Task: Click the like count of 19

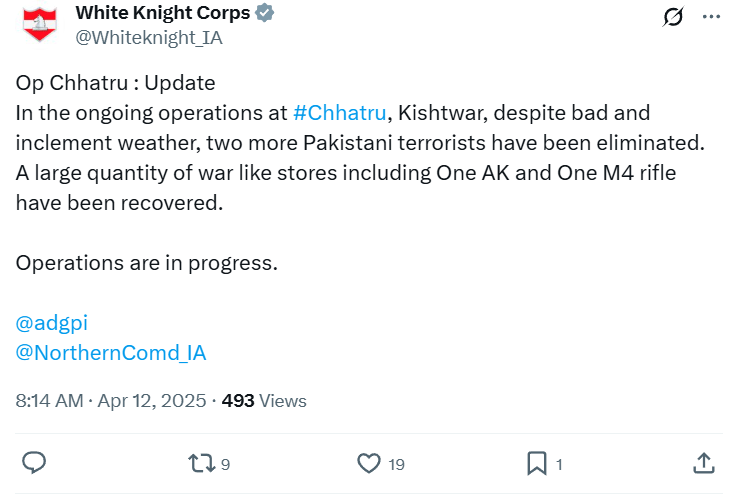Action: pos(396,464)
